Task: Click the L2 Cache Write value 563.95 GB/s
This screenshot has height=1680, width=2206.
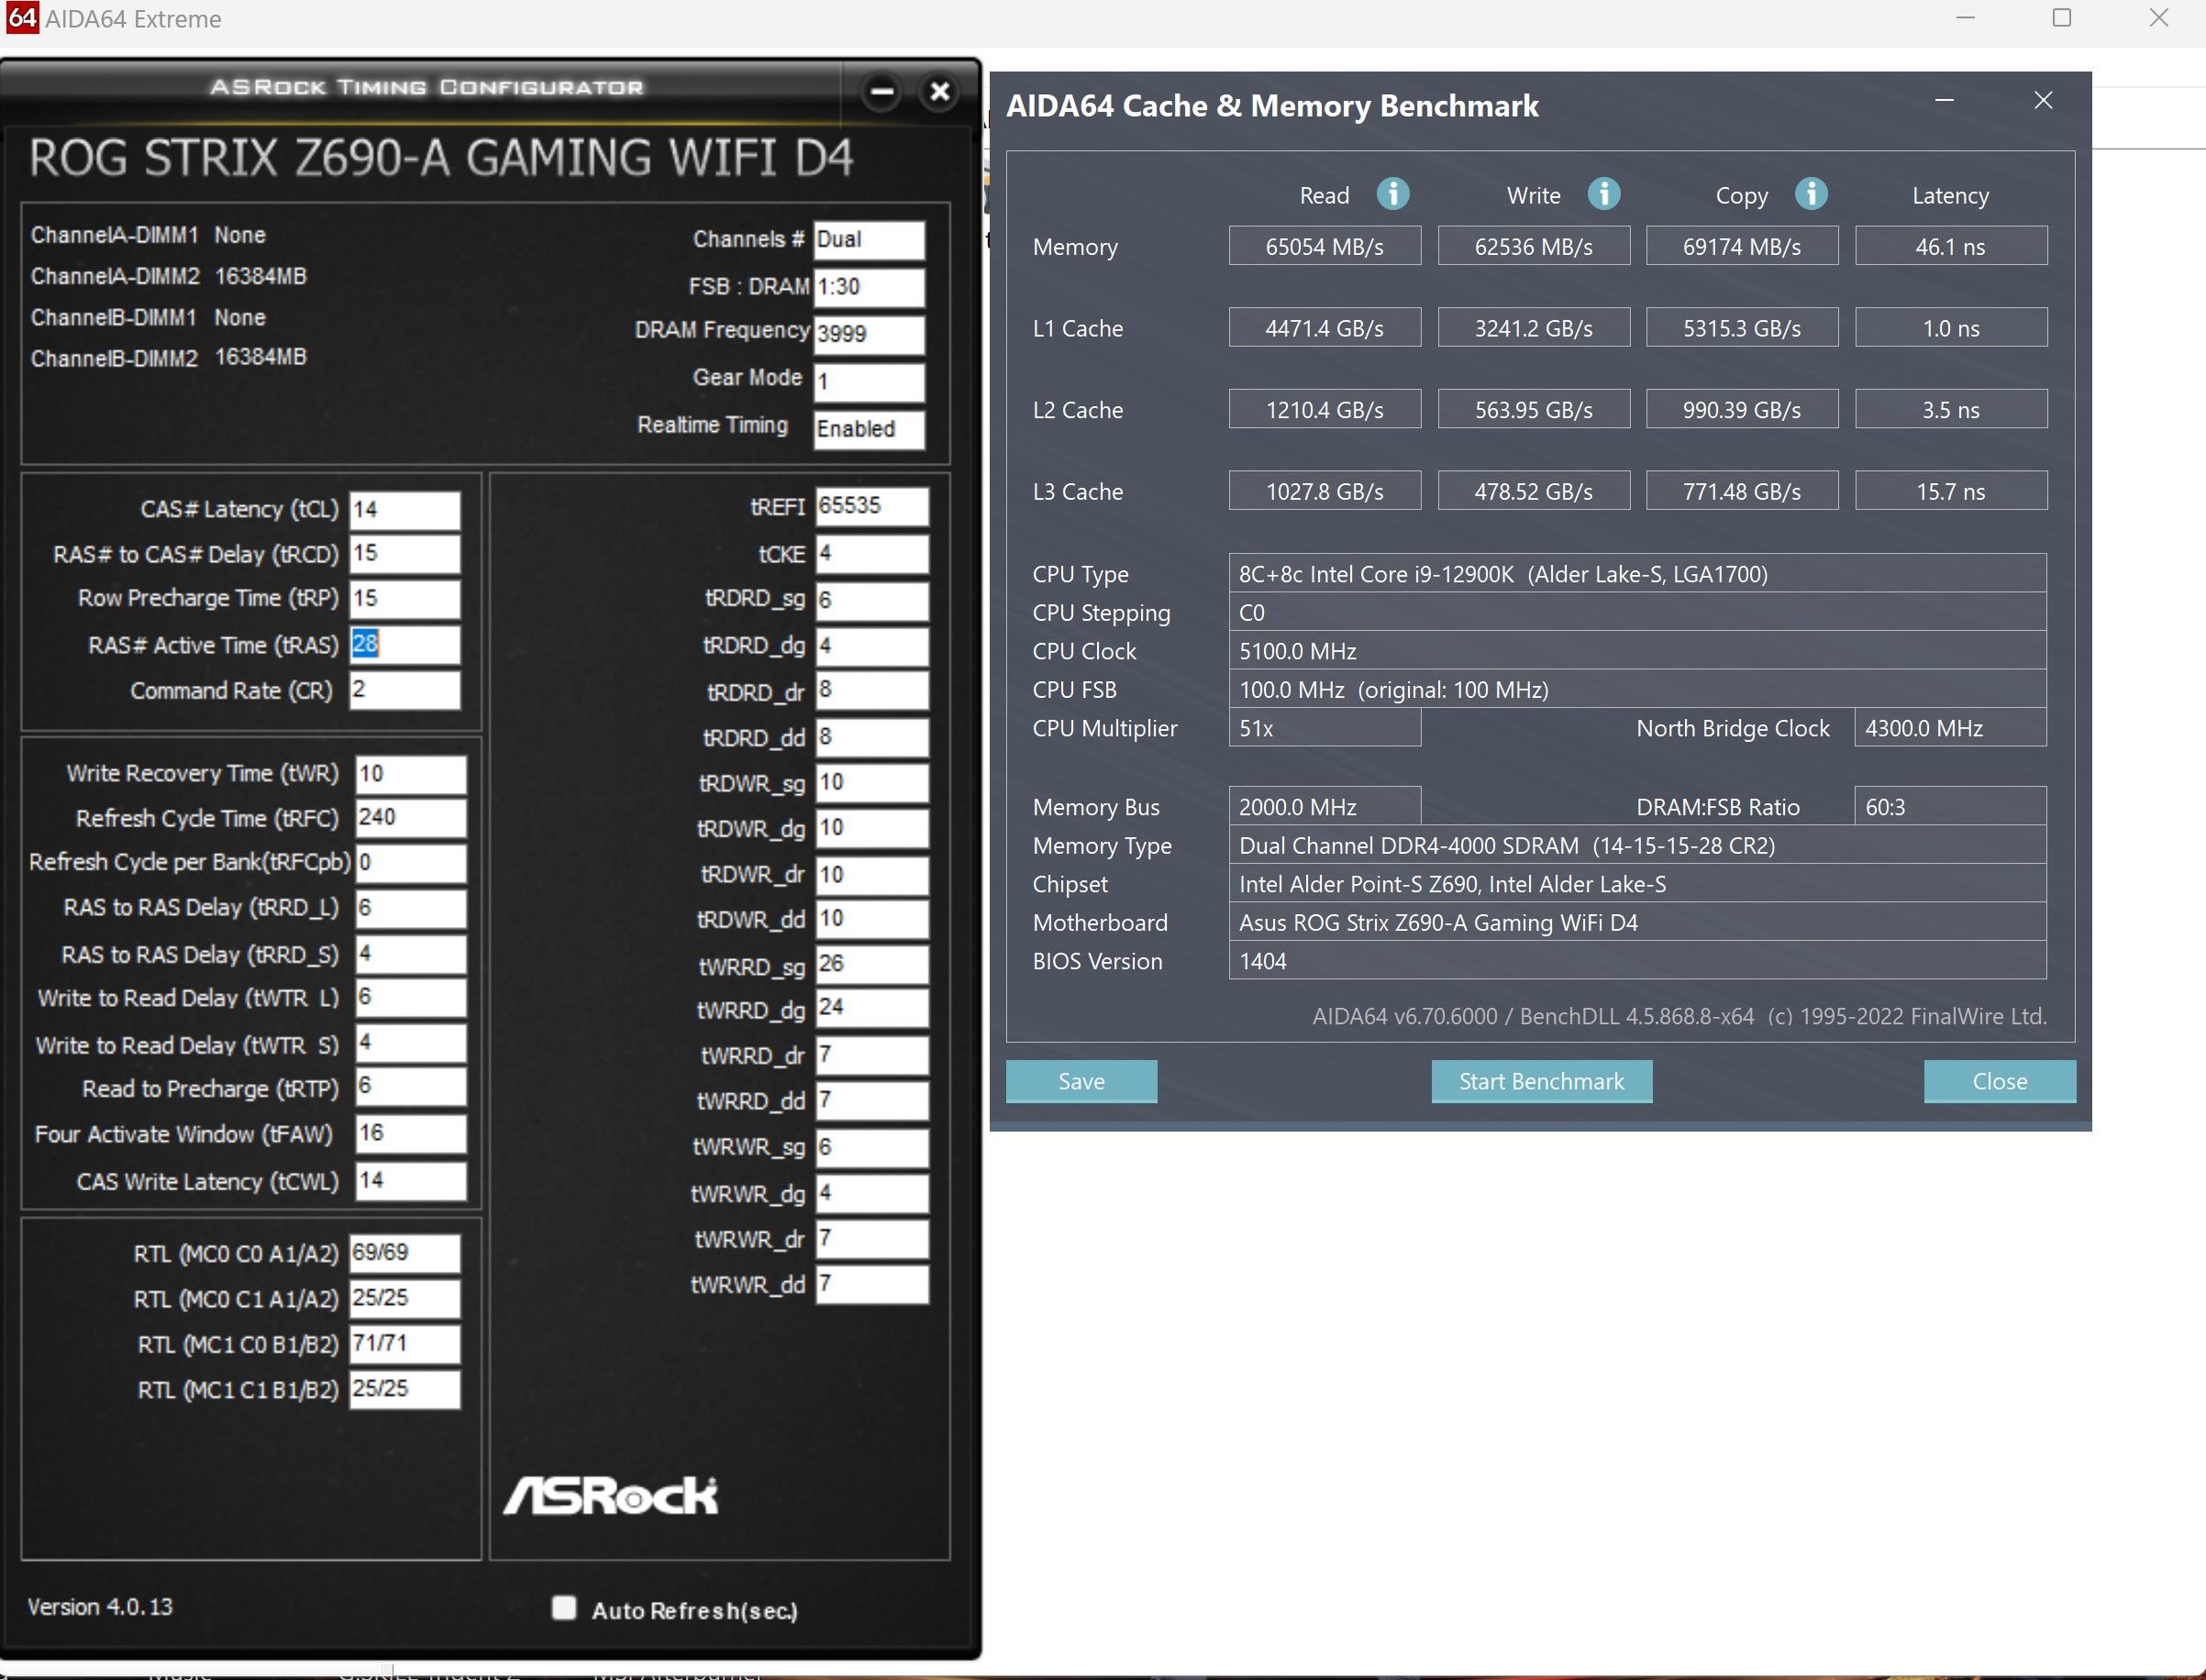Action: (1533, 410)
